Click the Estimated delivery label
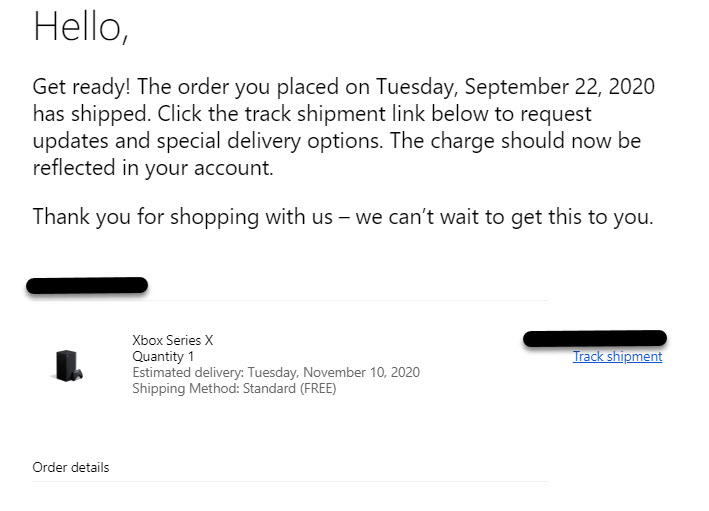 [x=187, y=372]
